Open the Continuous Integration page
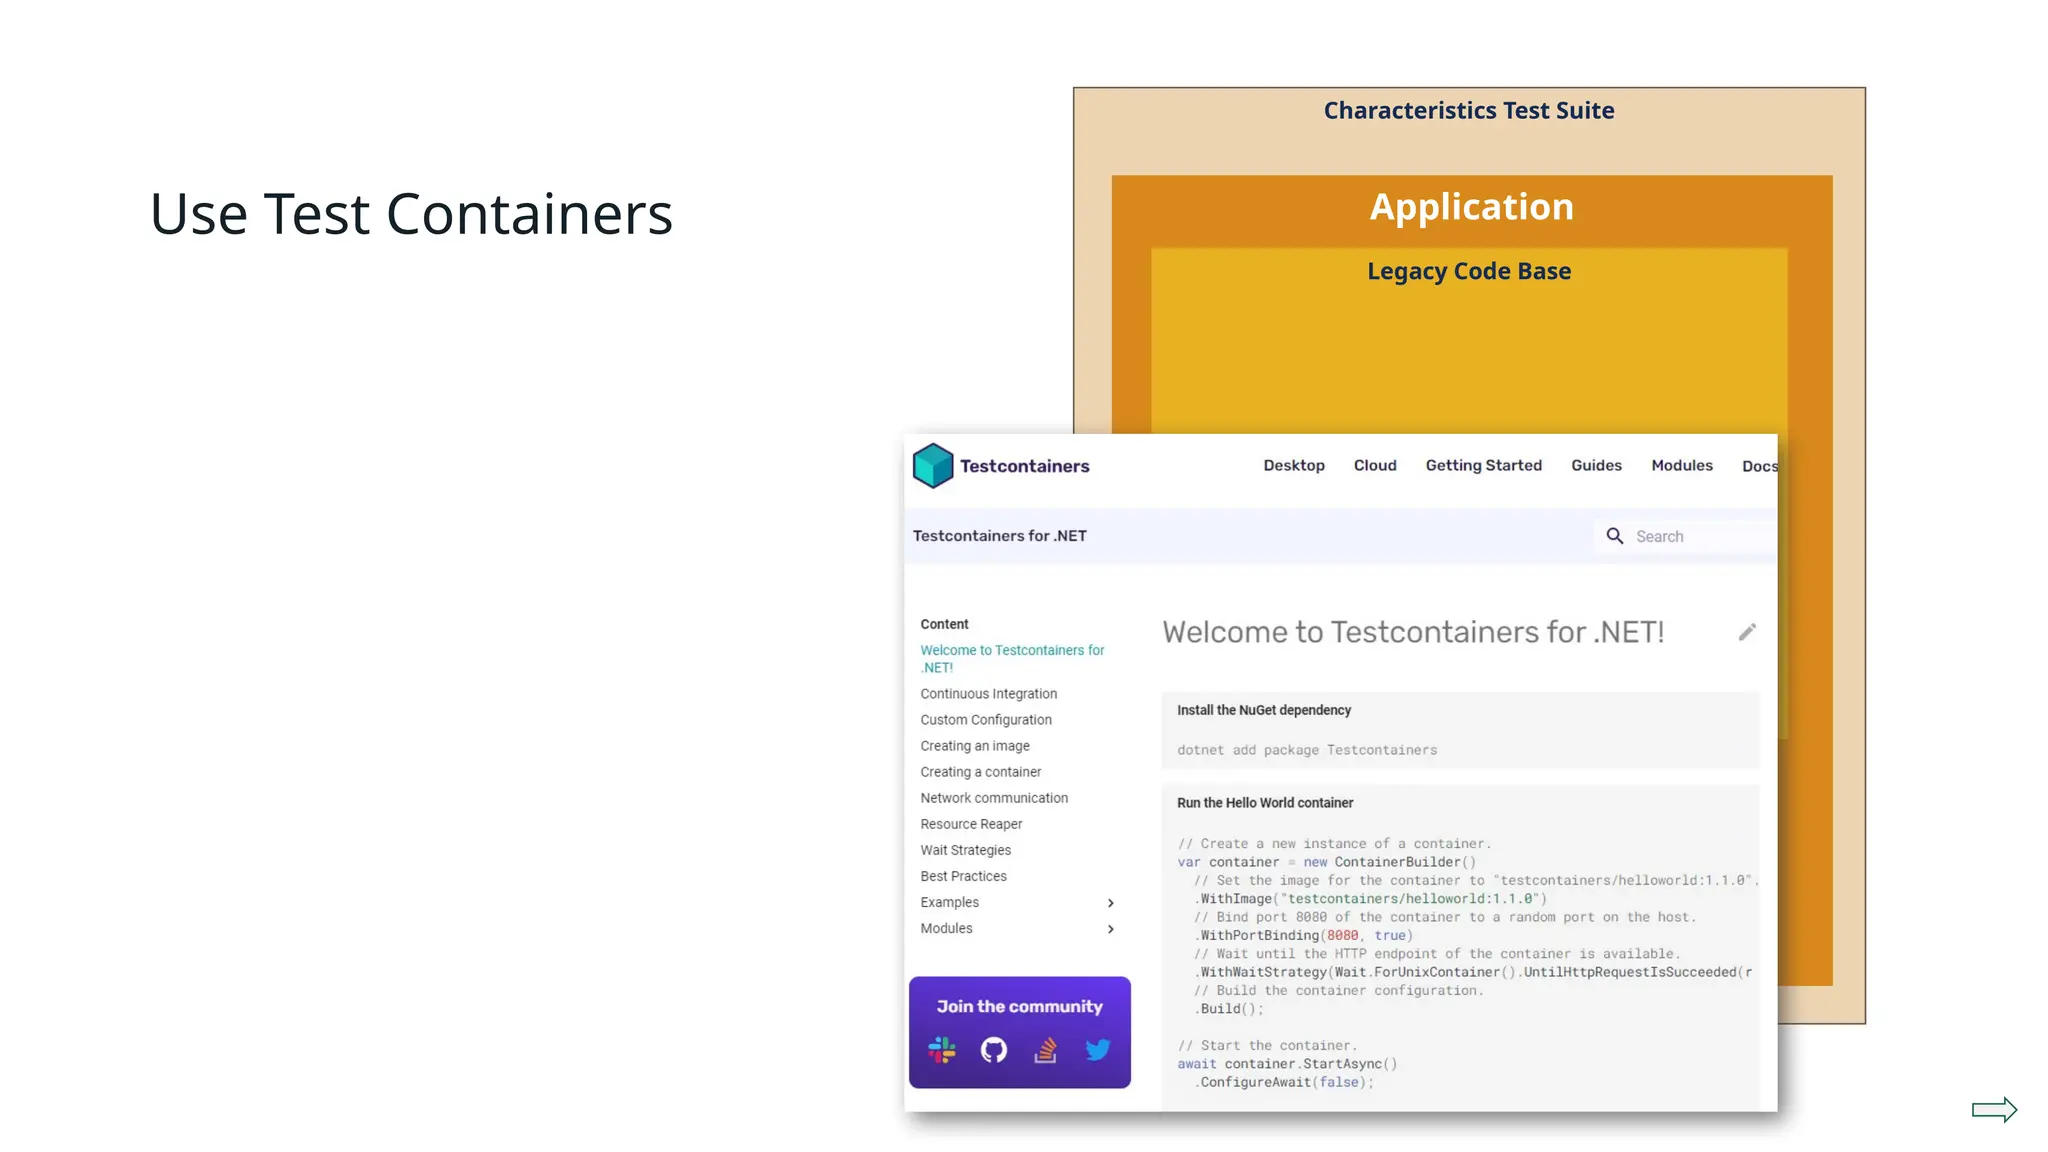The height and width of the screenshot is (1152, 2048). click(988, 694)
